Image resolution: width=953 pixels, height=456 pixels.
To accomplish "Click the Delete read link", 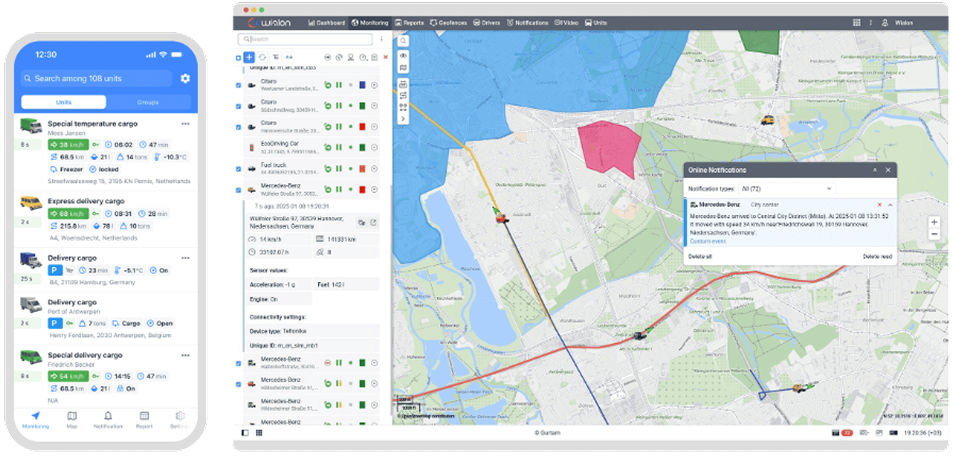I will coord(878,257).
